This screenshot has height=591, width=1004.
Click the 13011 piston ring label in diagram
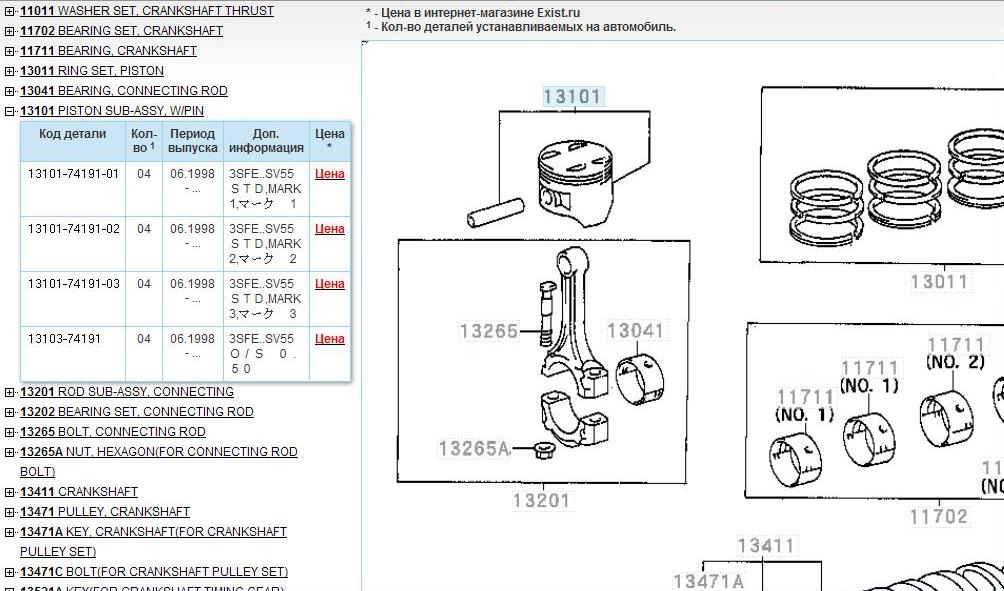click(938, 282)
